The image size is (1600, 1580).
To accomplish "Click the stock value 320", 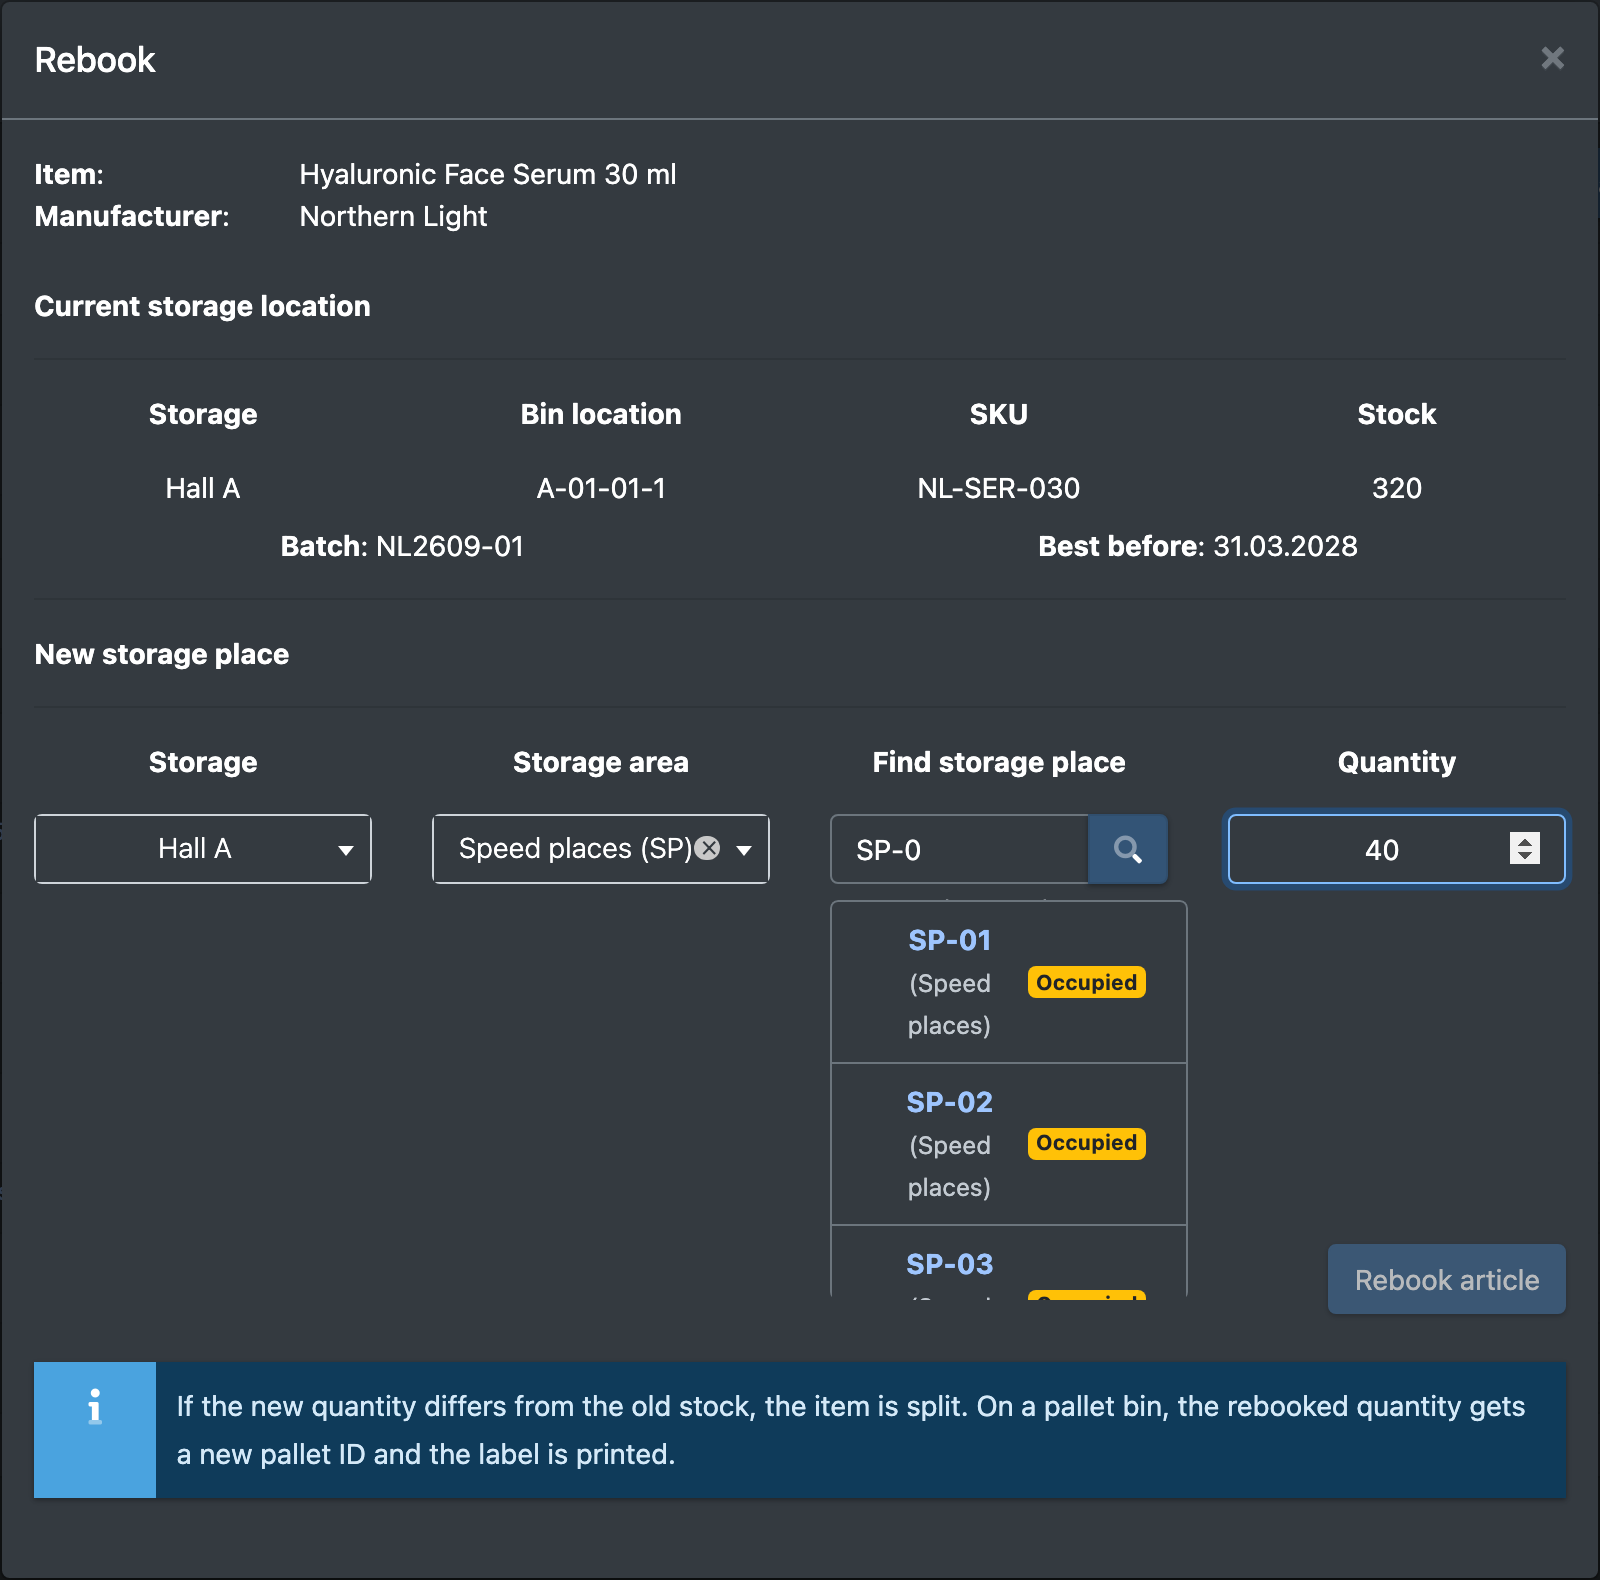I will 1396,488.
